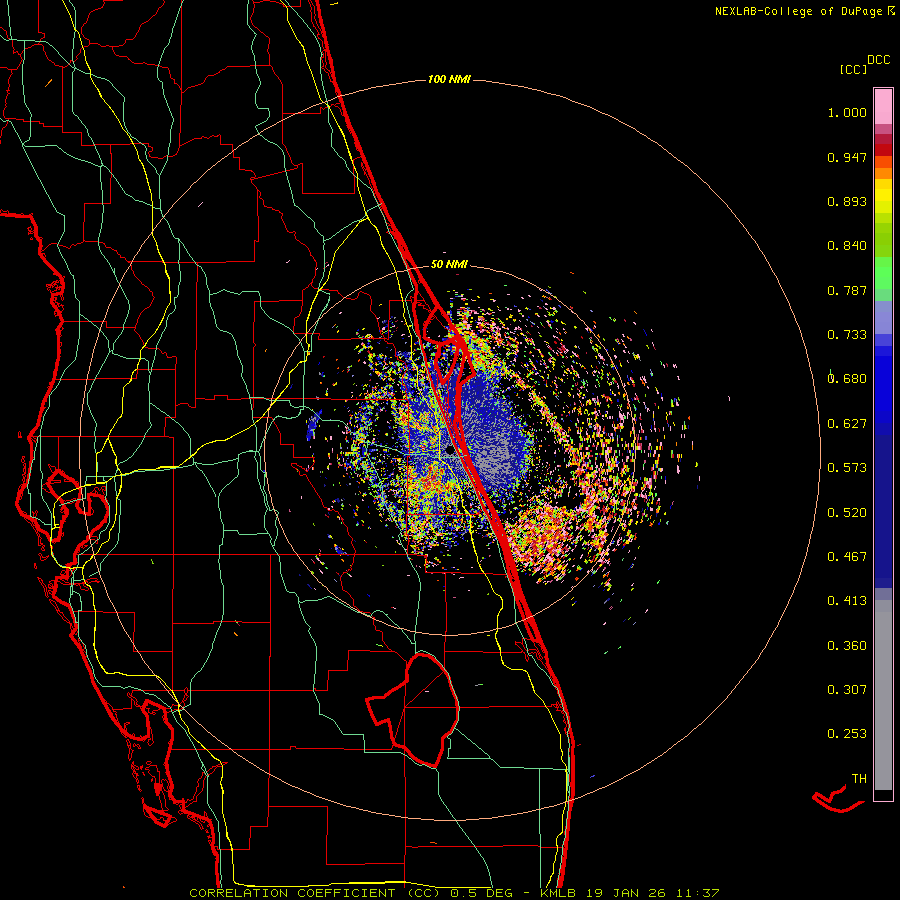900x900 pixels.
Task: Select the 0.627 legend value
Action: coord(847,424)
